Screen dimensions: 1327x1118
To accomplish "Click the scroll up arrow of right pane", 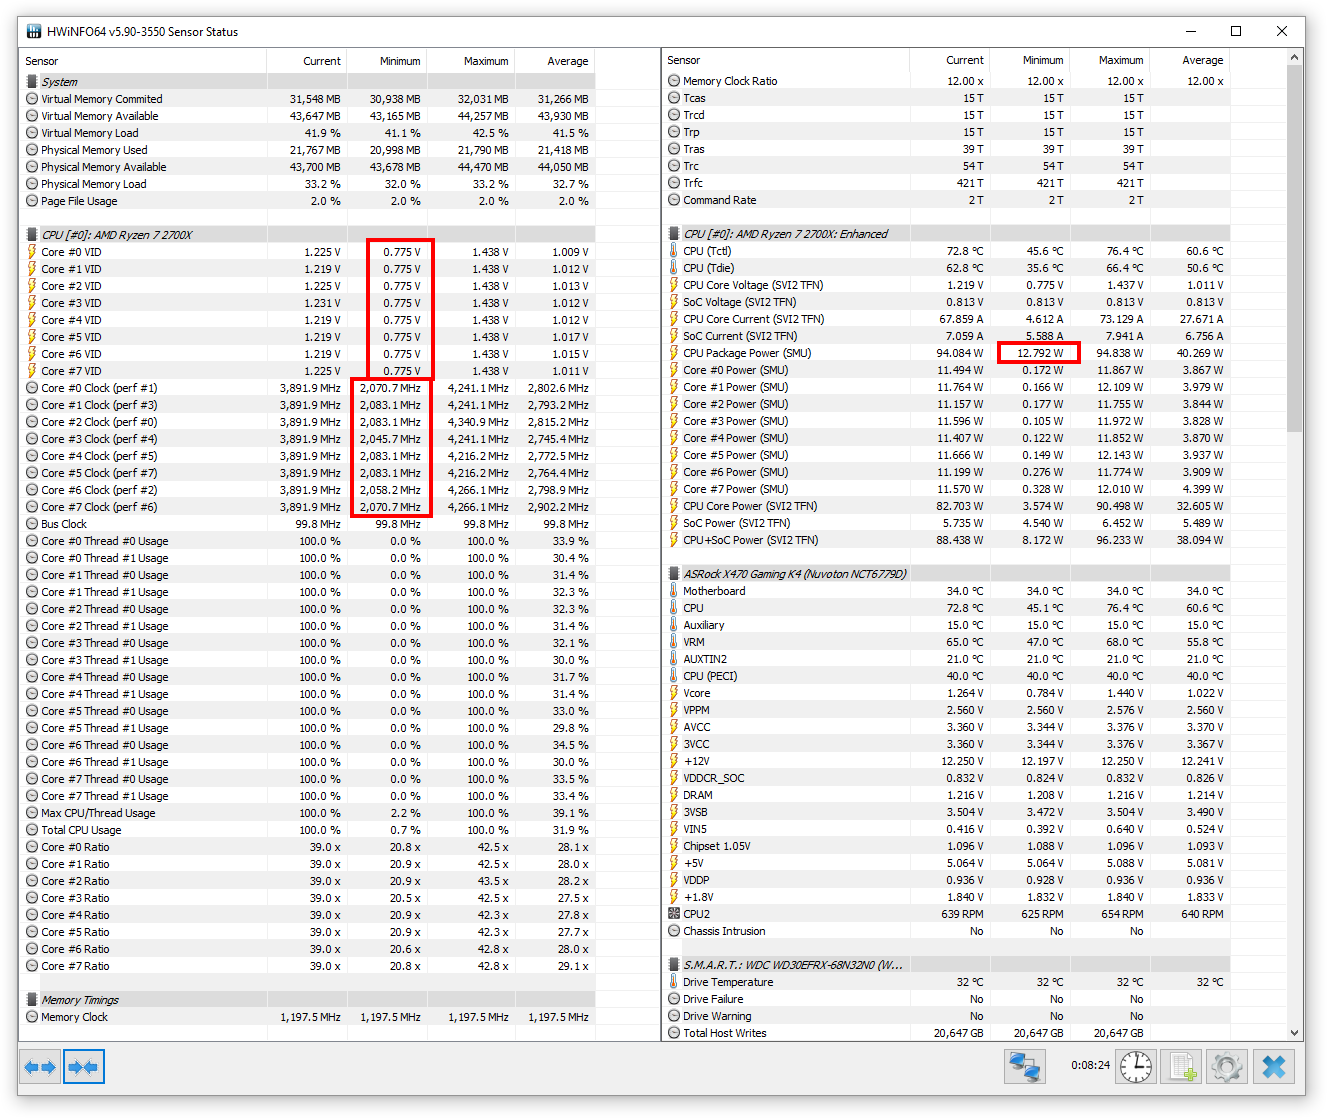I will (x=1296, y=57).
